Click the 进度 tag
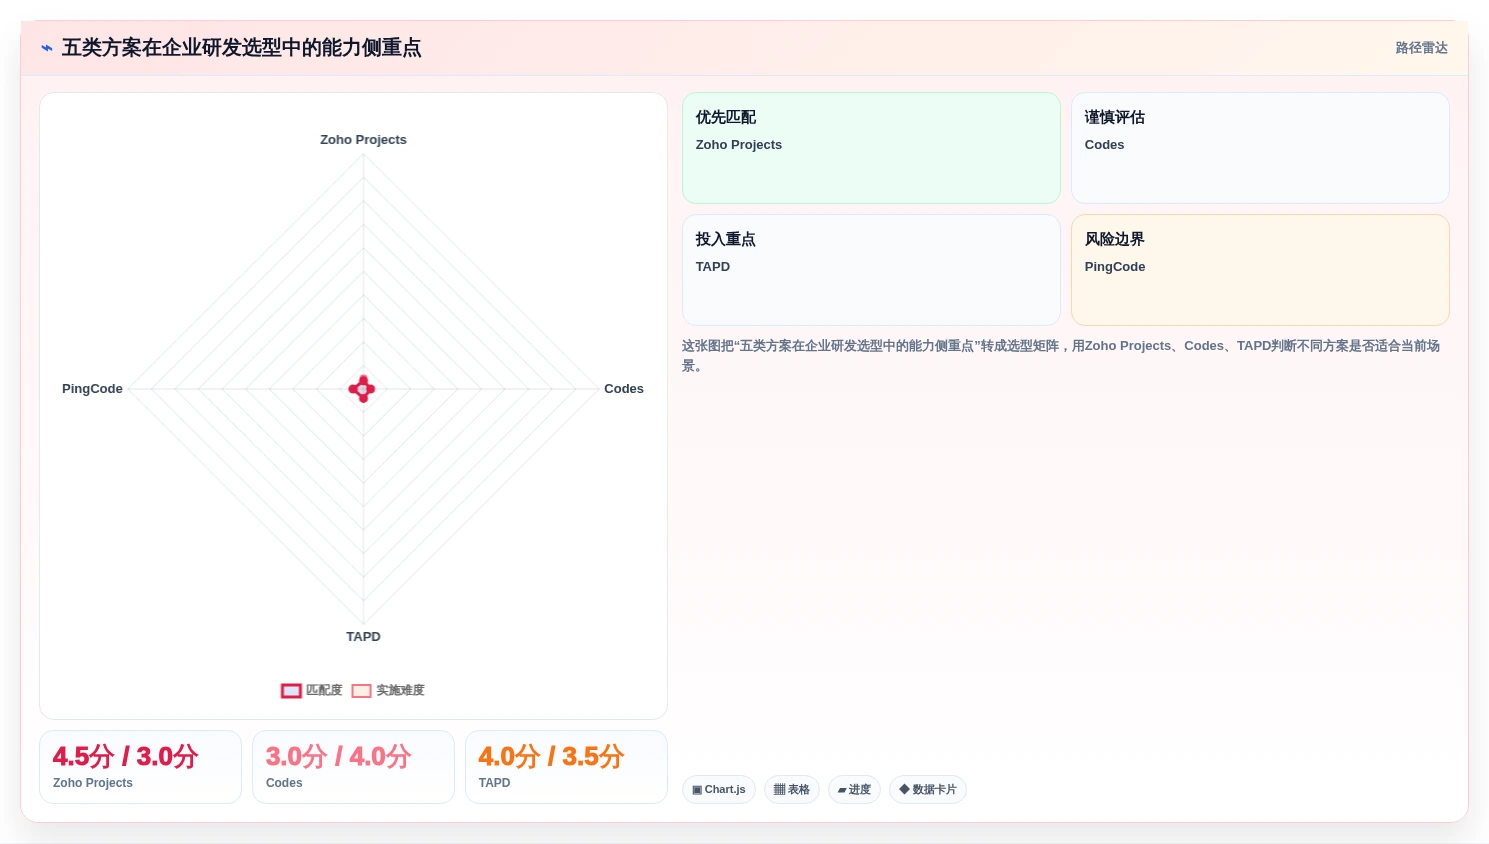The width and height of the screenshot is (1489, 844). point(854,789)
